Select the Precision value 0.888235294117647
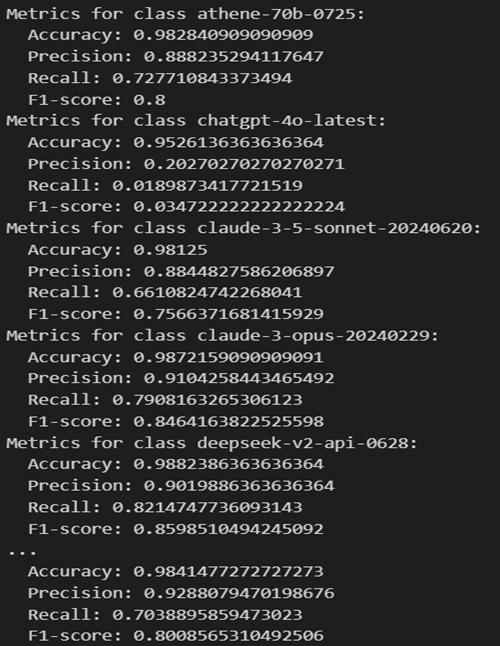This screenshot has height=646, width=500. click(x=234, y=56)
